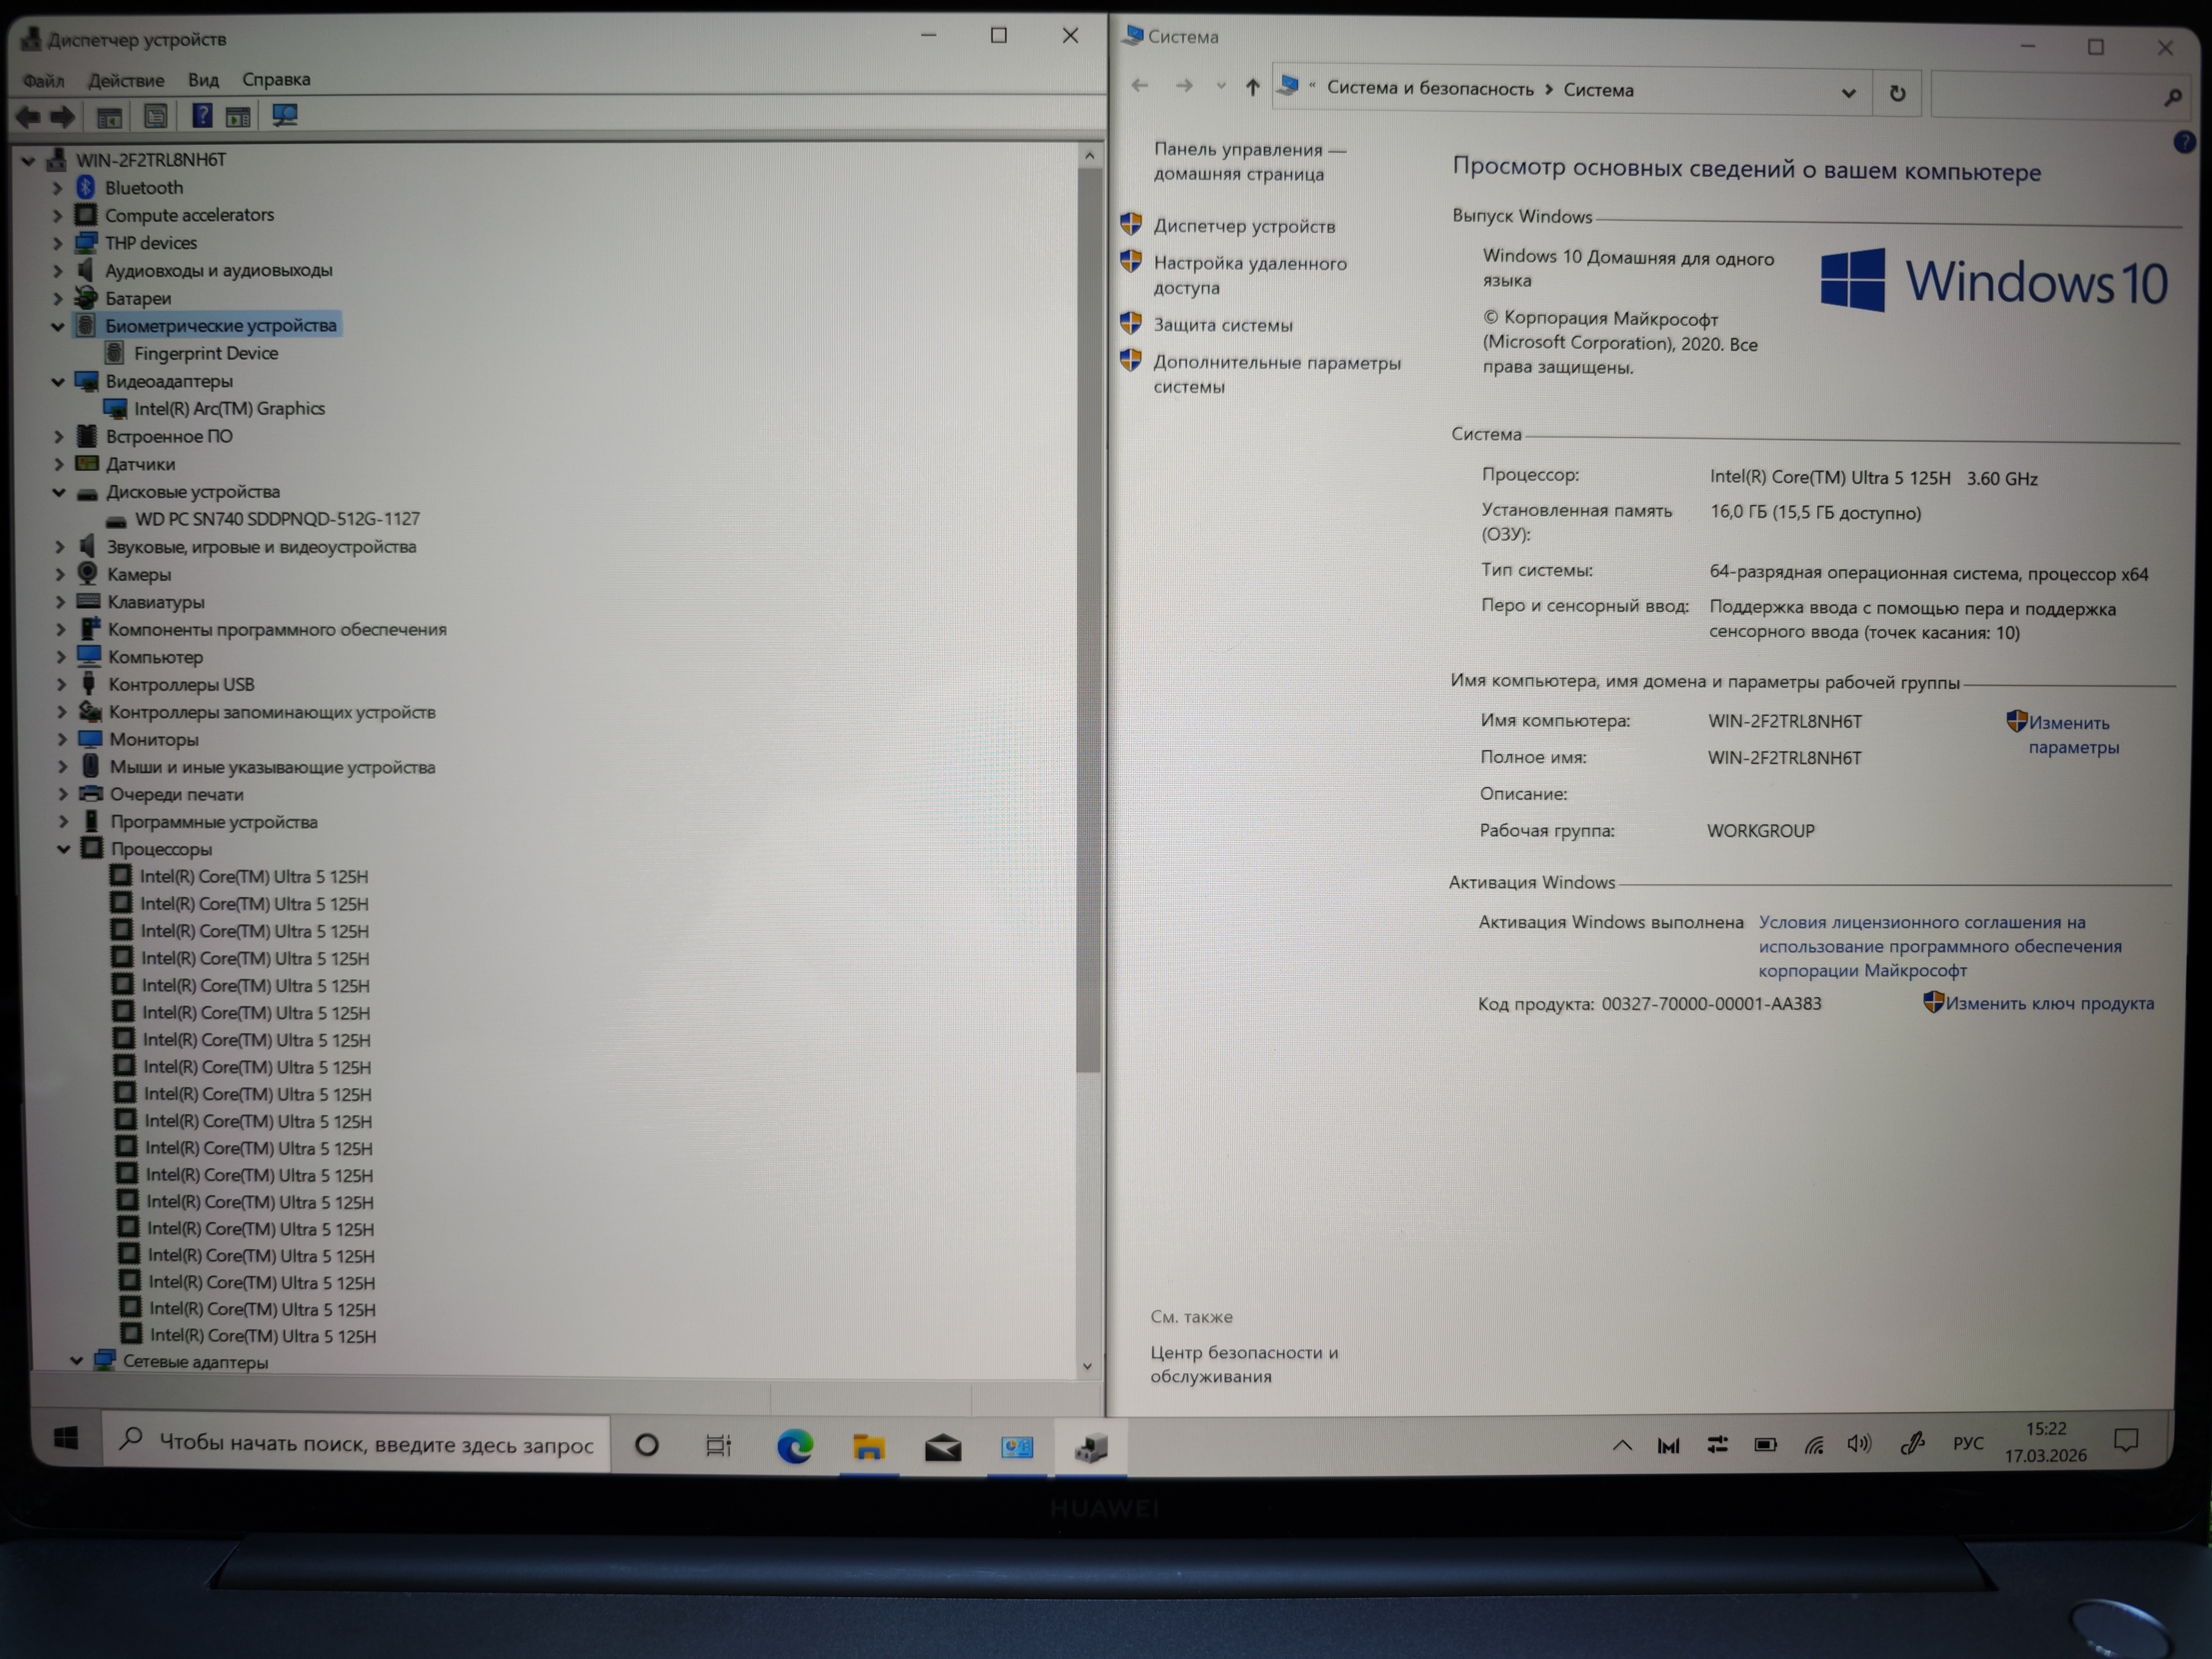Screen dimensions: 2212x1659
Task: Open address bar history dropdown
Action: pyautogui.click(x=1848, y=93)
